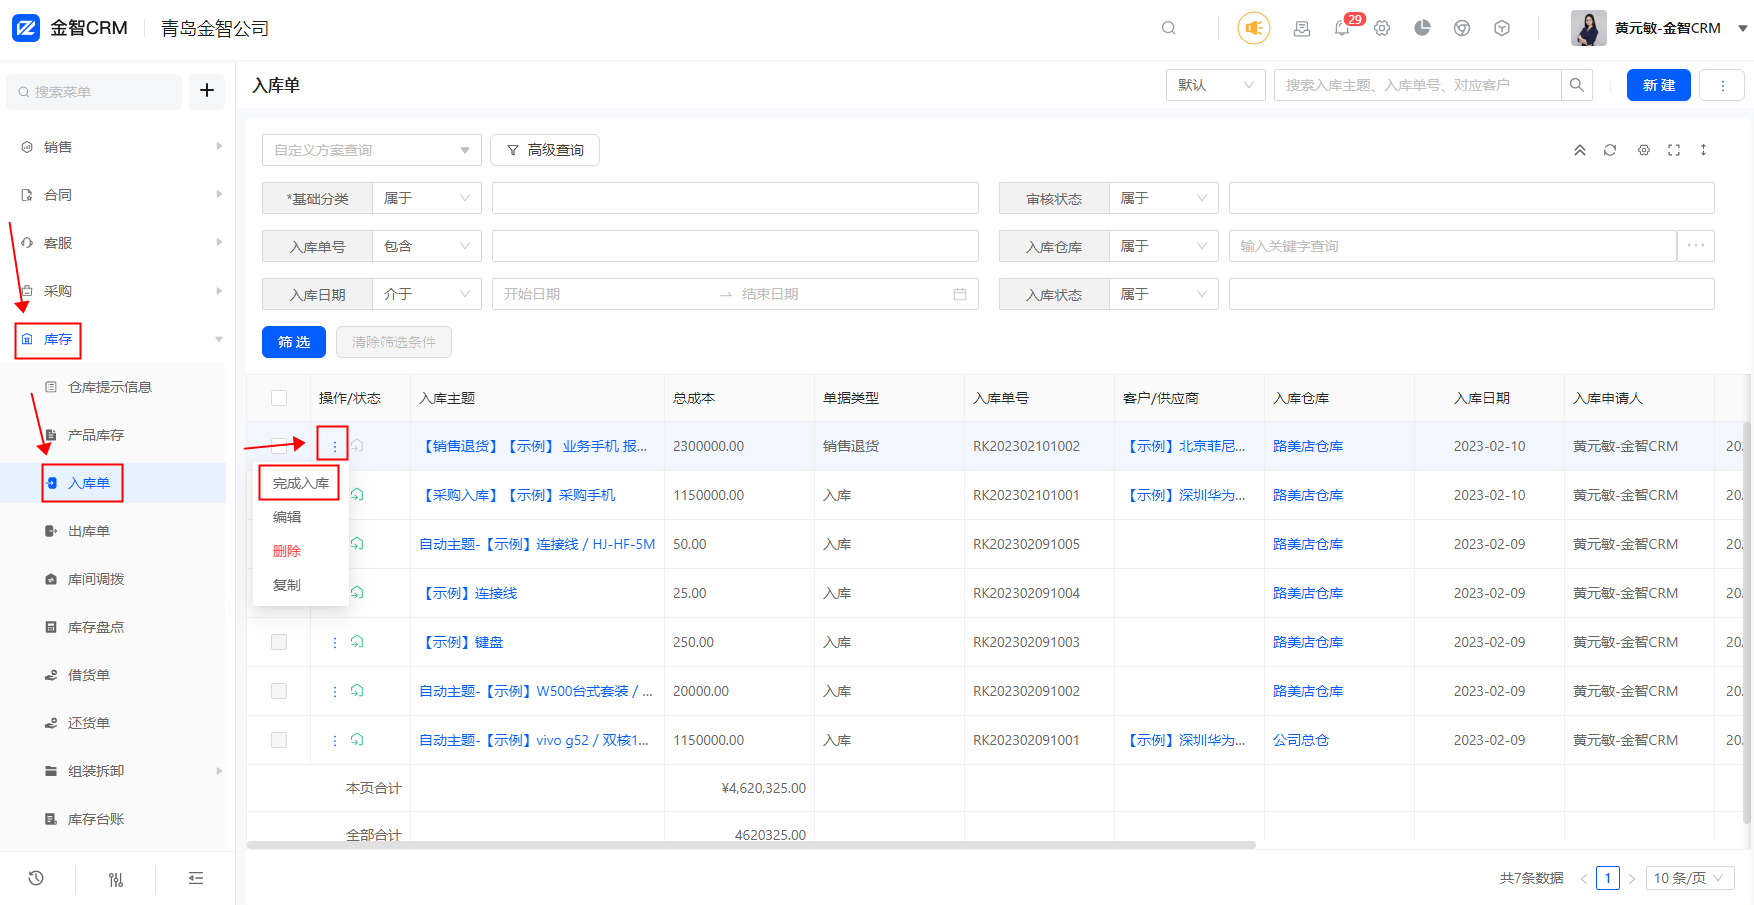Click the horizontal scrollbar under the table

click(x=751, y=845)
